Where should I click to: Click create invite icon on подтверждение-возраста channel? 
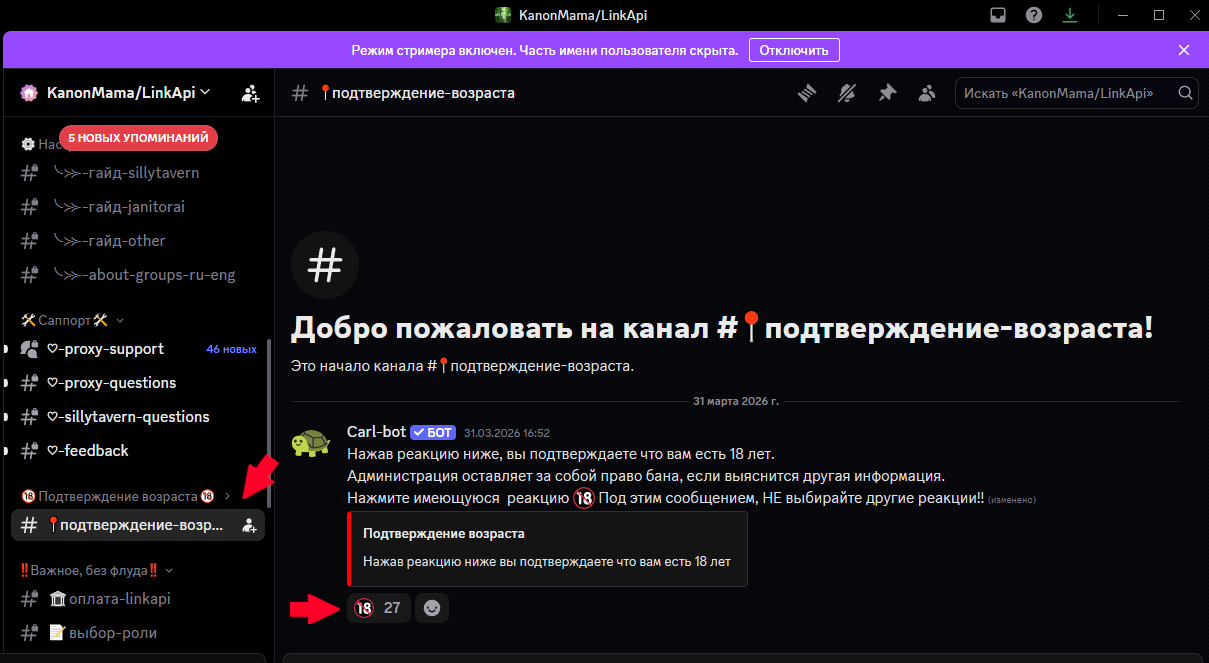pyautogui.click(x=250, y=525)
